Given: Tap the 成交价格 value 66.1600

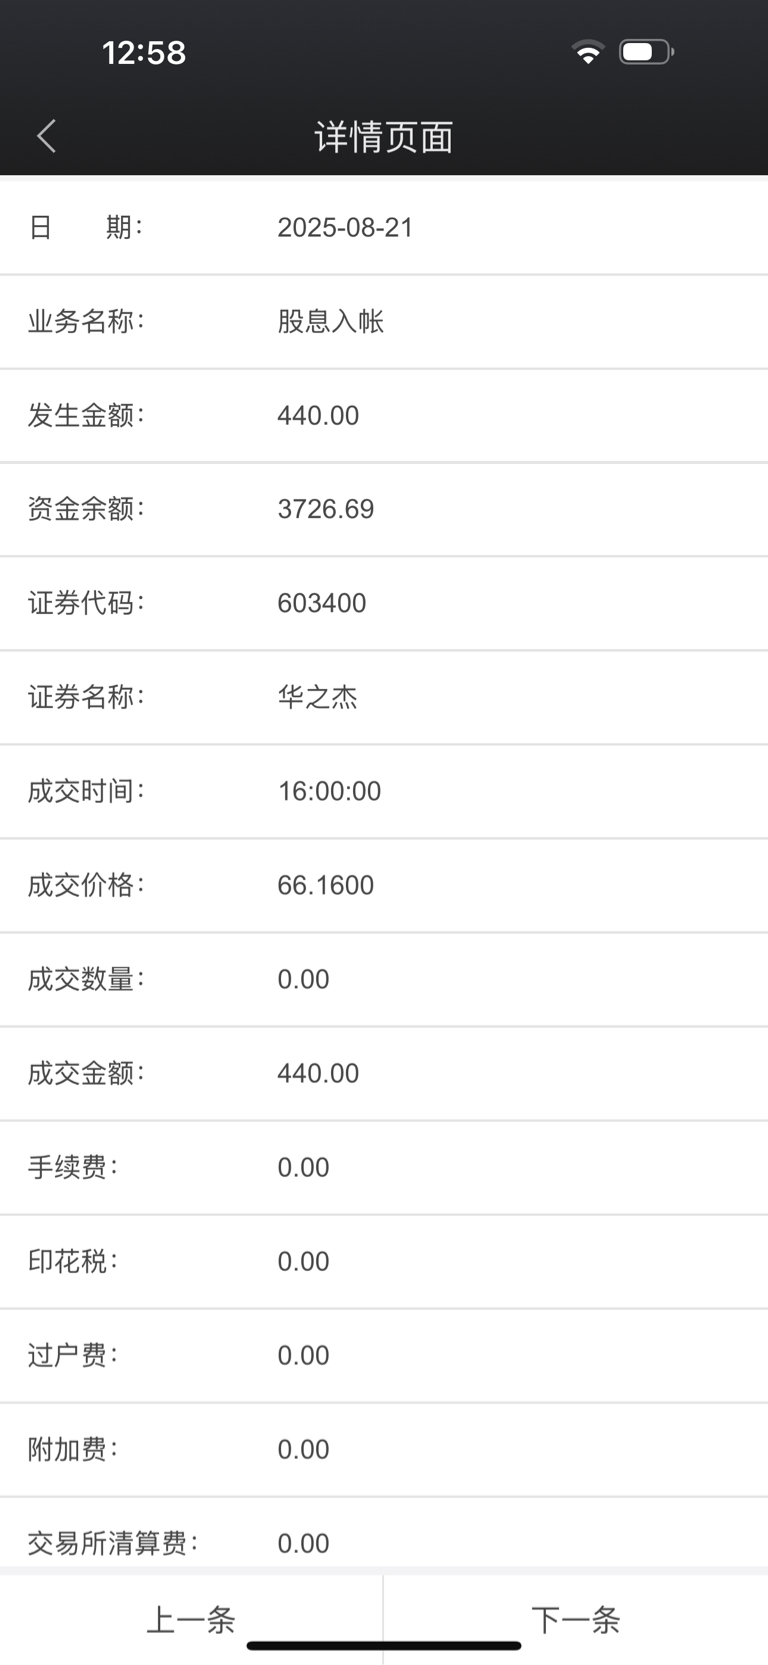Looking at the screenshot, I should tap(326, 885).
